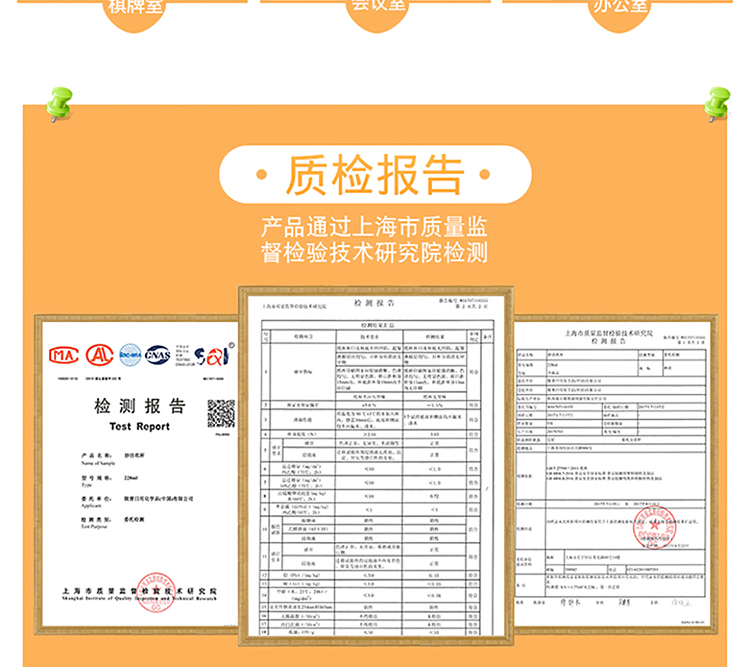Click the 质检报告 title banner
The width and height of the screenshot is (750, 667).
click(375, 175)
